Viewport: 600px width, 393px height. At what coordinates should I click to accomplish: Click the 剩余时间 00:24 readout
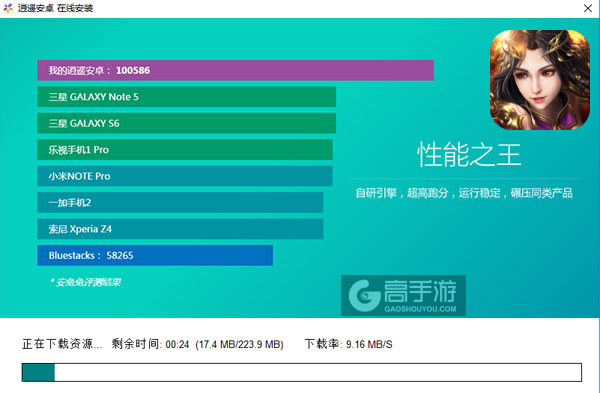point(150,344)
